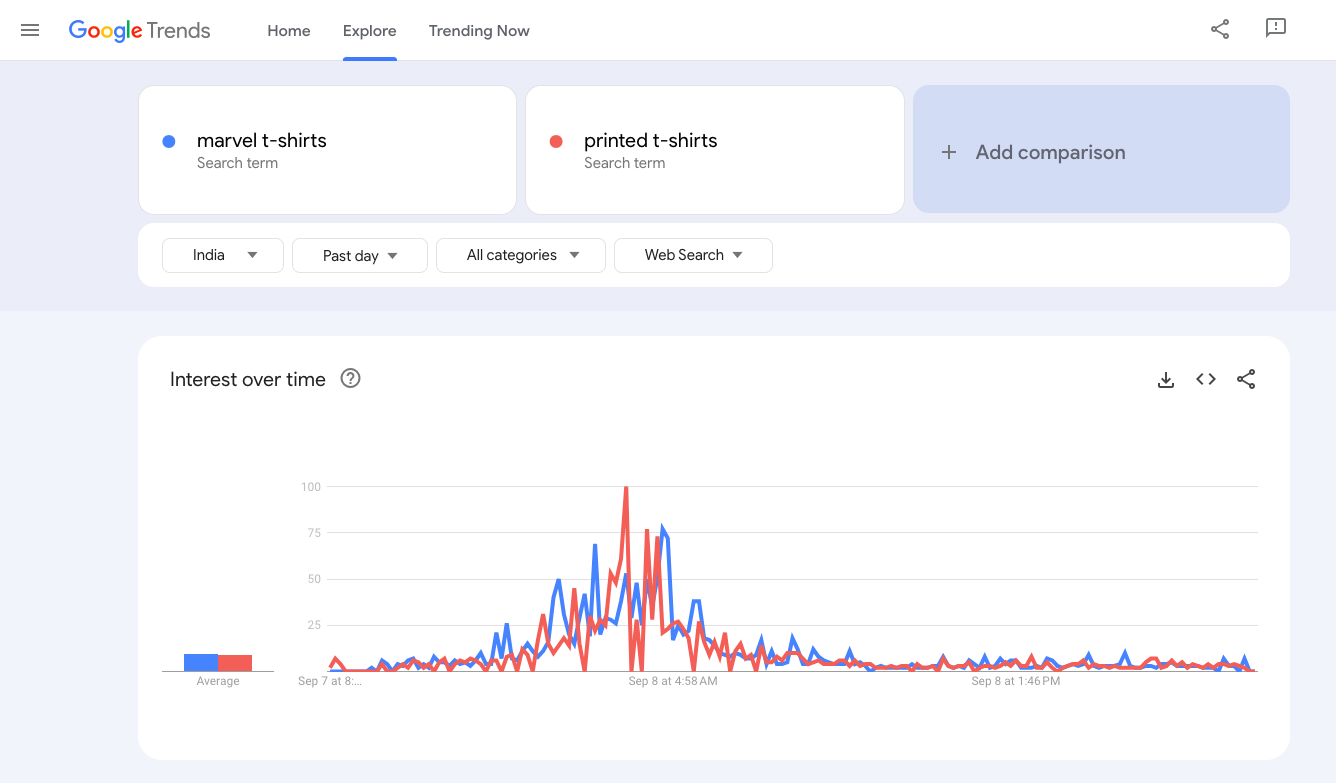
Task: Open the embed code icon
Action: tap(1206, 380)
